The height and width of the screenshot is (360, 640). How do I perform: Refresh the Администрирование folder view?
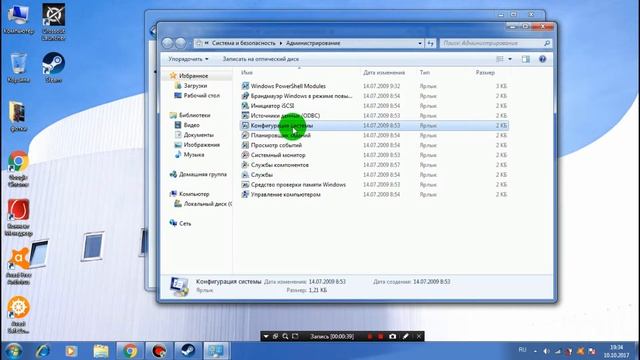431,43
